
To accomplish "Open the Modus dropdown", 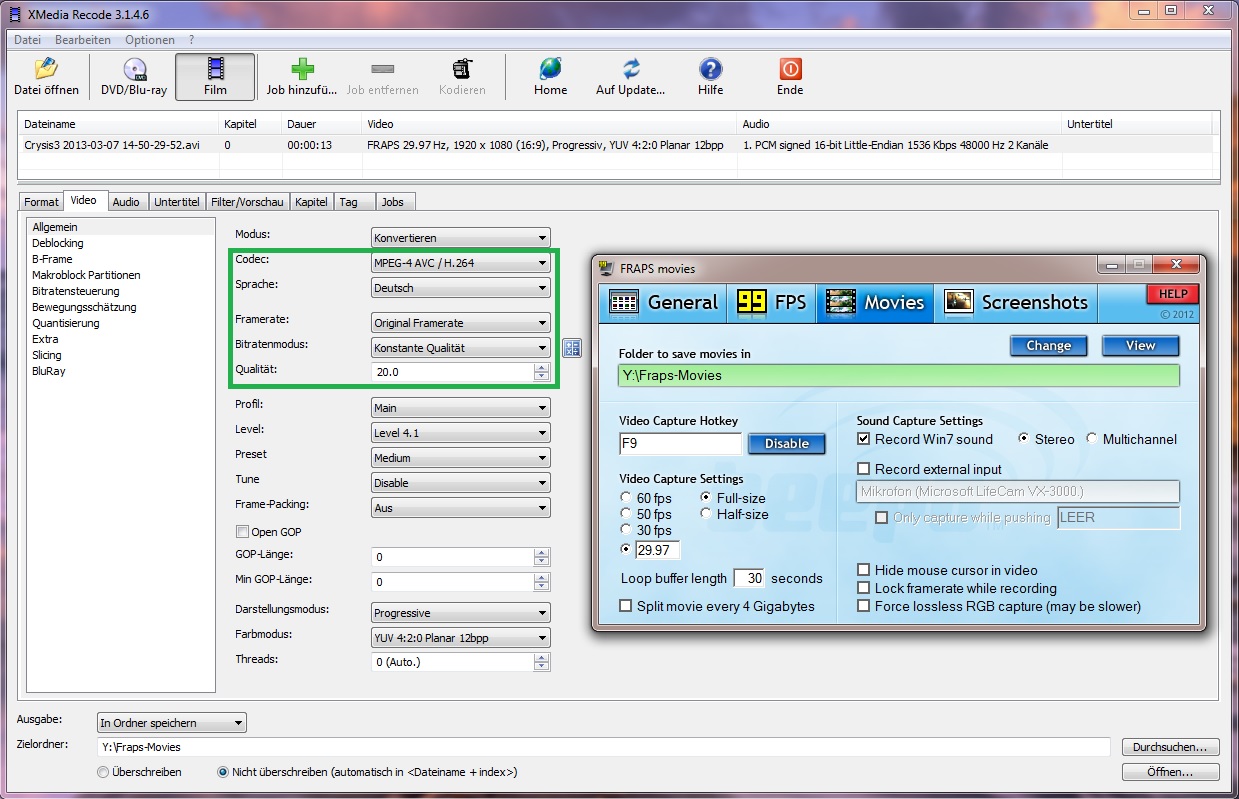I will click(460, 238).
